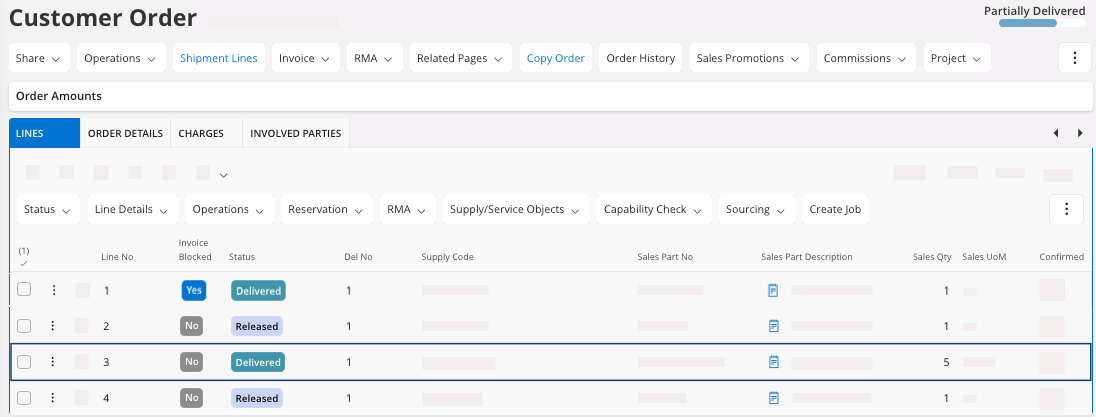Open the Involved Parties tab
This screenshot has height=417, width=1096.
tap(295, 133)
